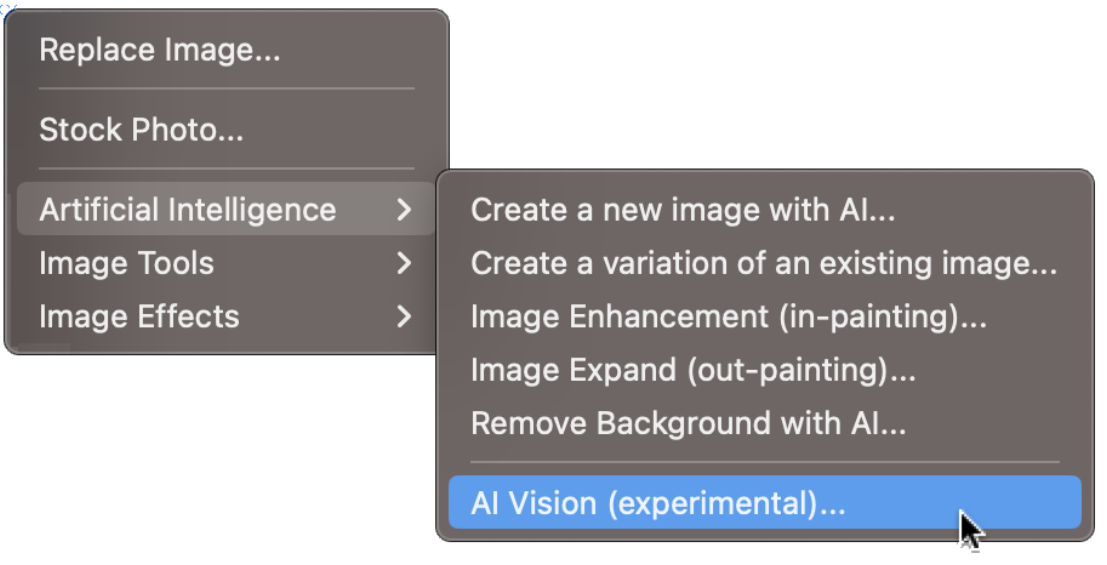Expand the Image Effects submenu chevron

(403, 316)
